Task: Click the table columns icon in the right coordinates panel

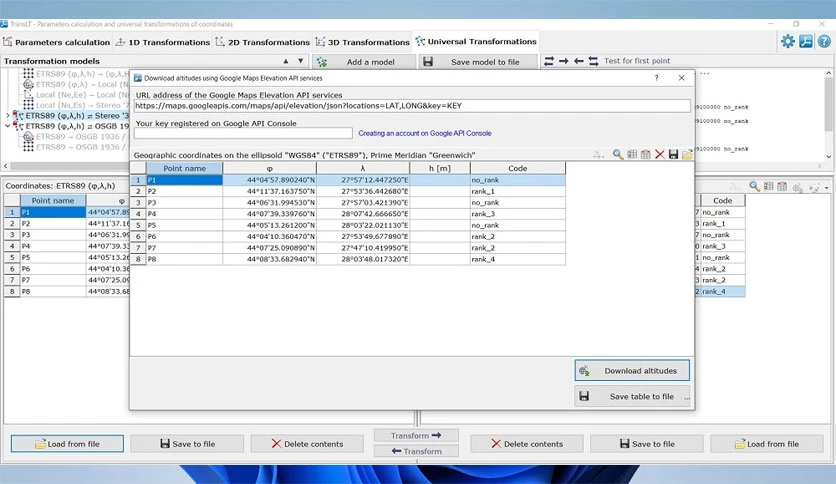Action: pos(768,186)
